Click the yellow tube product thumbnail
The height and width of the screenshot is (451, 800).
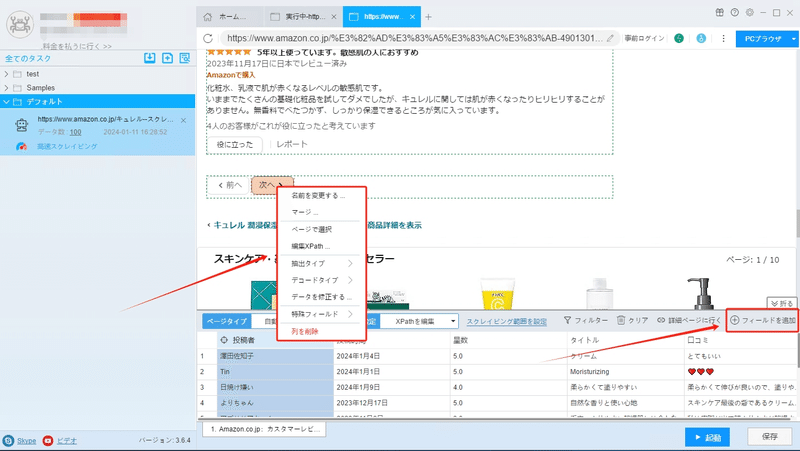coord(497,295)
